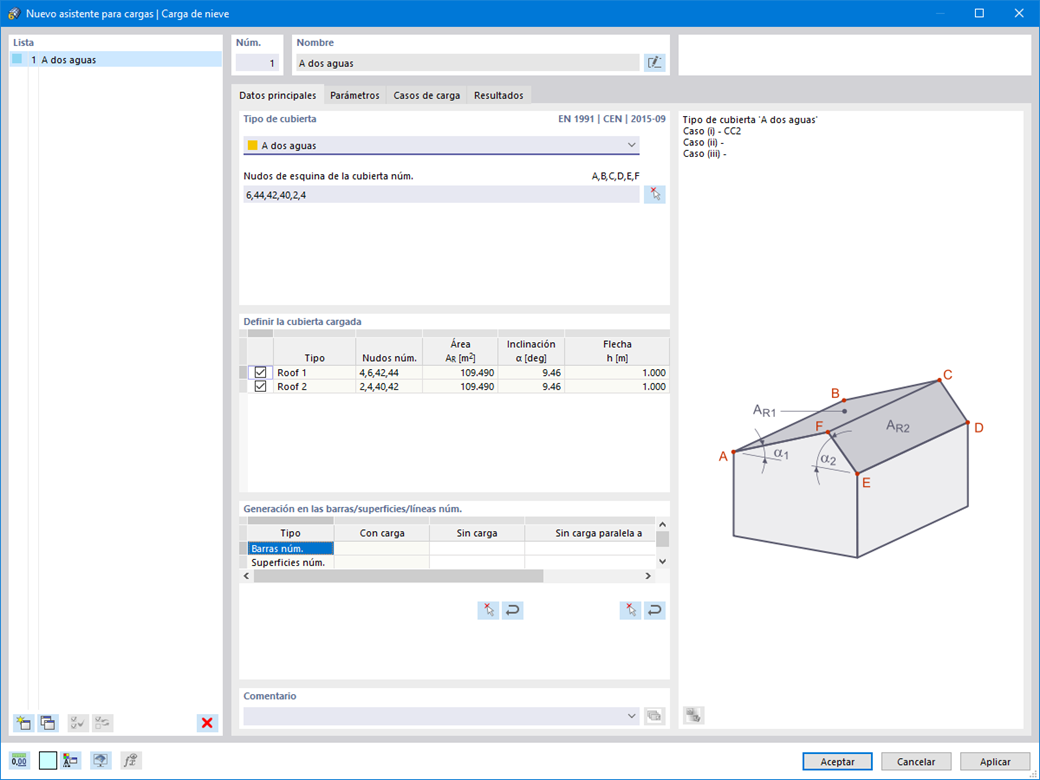This screenshot has height=780, width=1040.
Task: Click the right return arrow icon under generation table
Action: pos(655,610)
